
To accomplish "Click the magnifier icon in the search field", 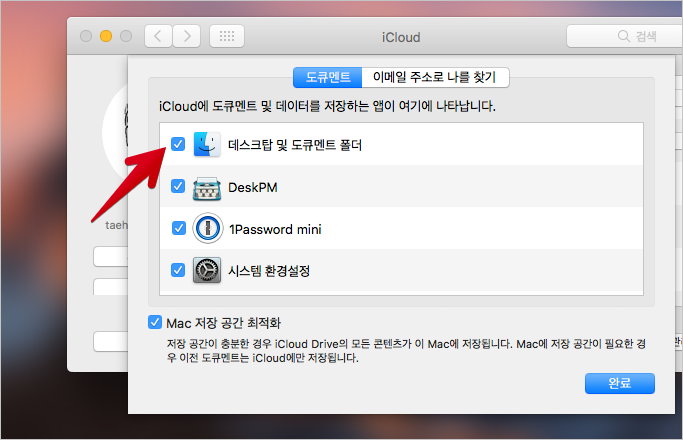I will (x=624, y=36).
